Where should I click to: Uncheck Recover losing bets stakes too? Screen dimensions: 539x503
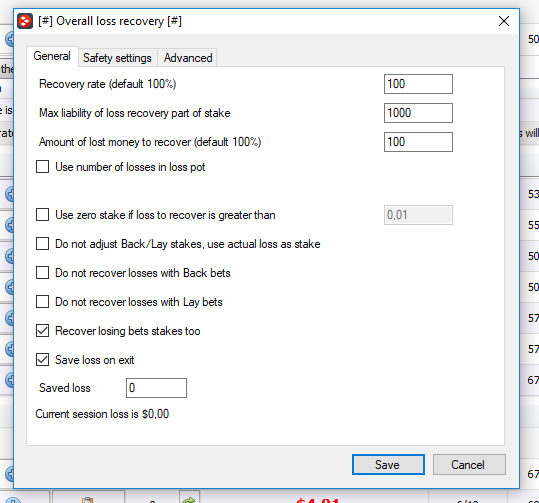43,331
